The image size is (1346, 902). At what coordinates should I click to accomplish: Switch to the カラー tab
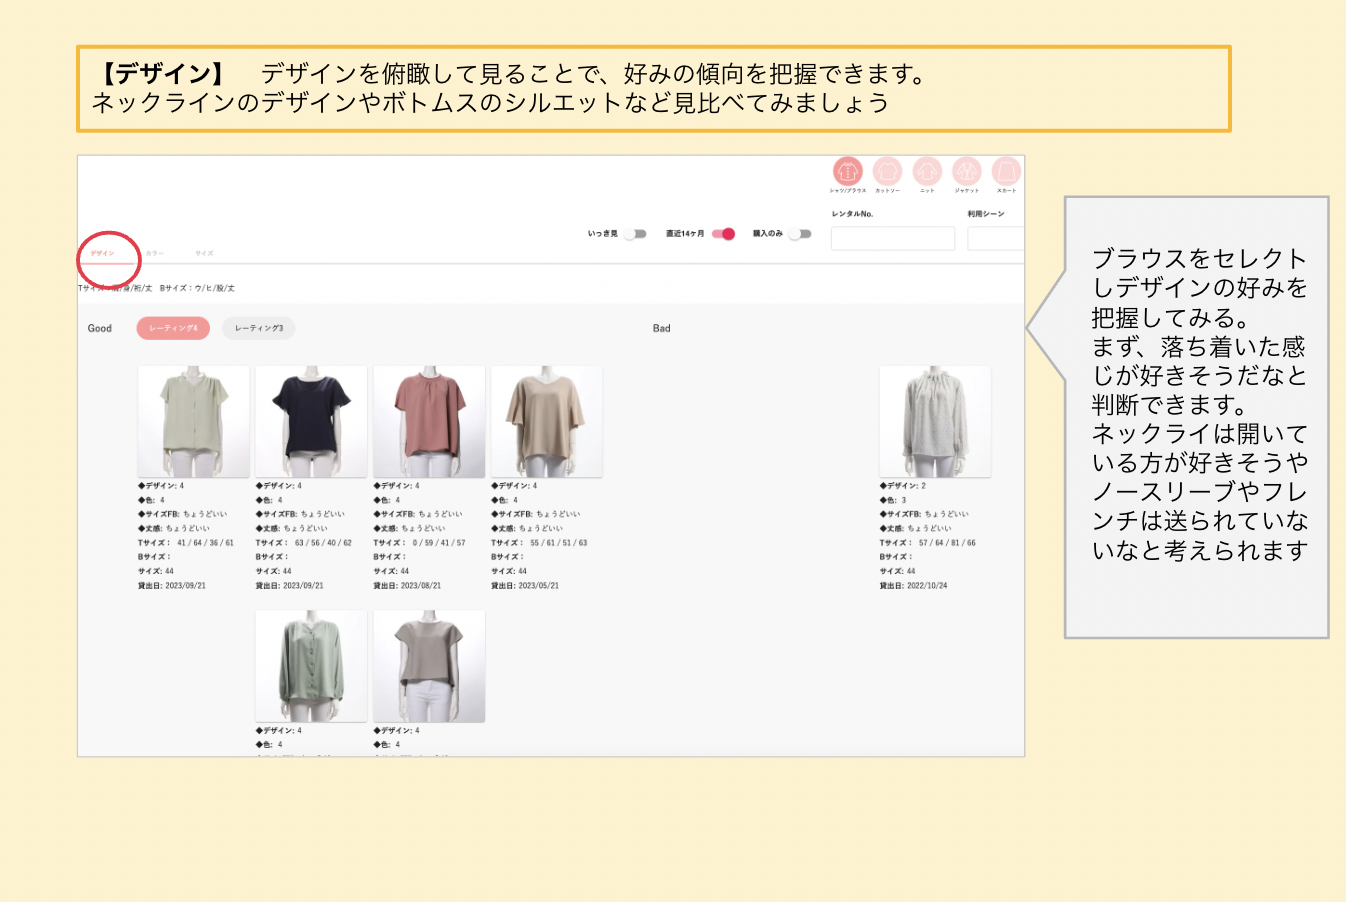[154, 254]
